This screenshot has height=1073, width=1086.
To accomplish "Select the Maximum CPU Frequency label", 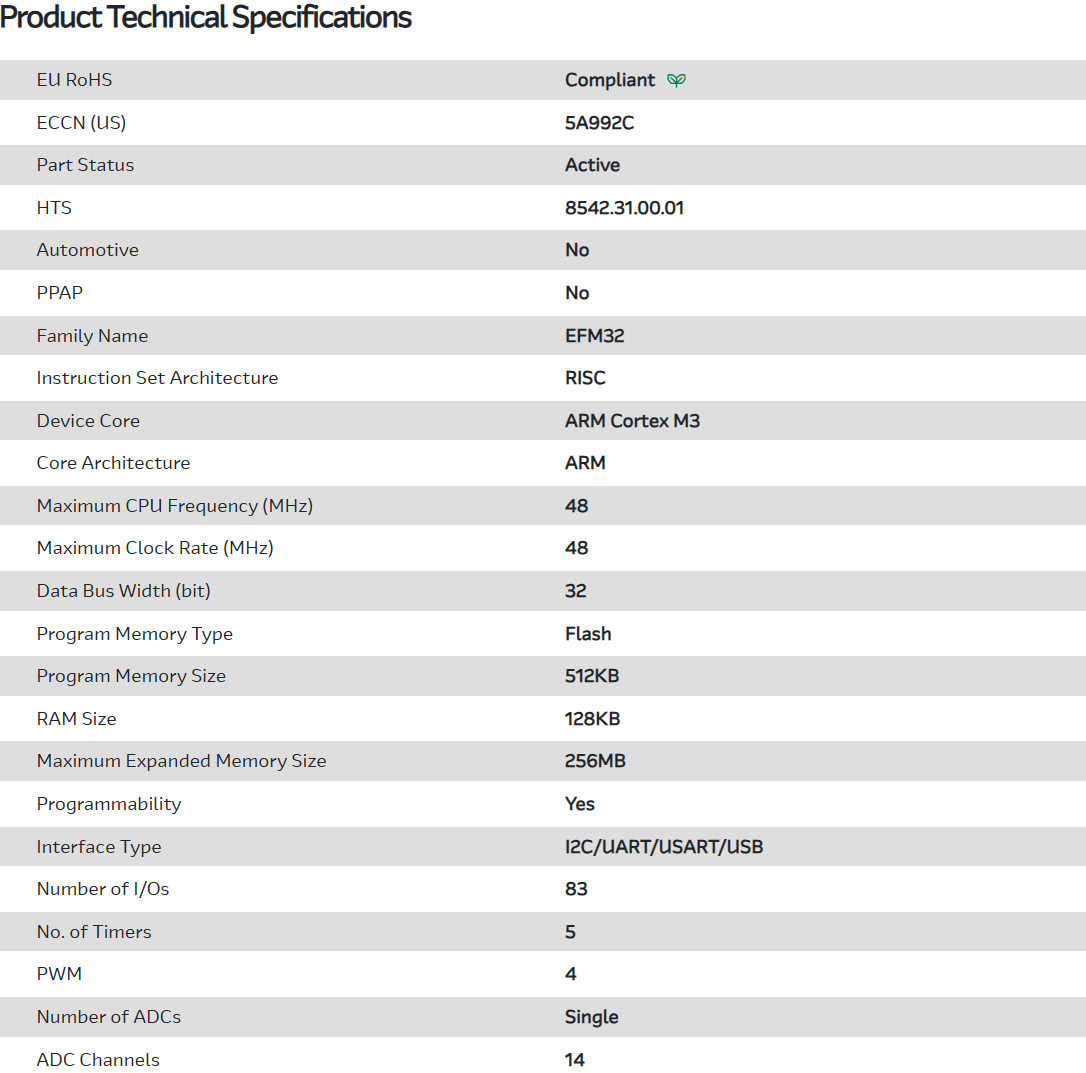I will click(175, 506).
